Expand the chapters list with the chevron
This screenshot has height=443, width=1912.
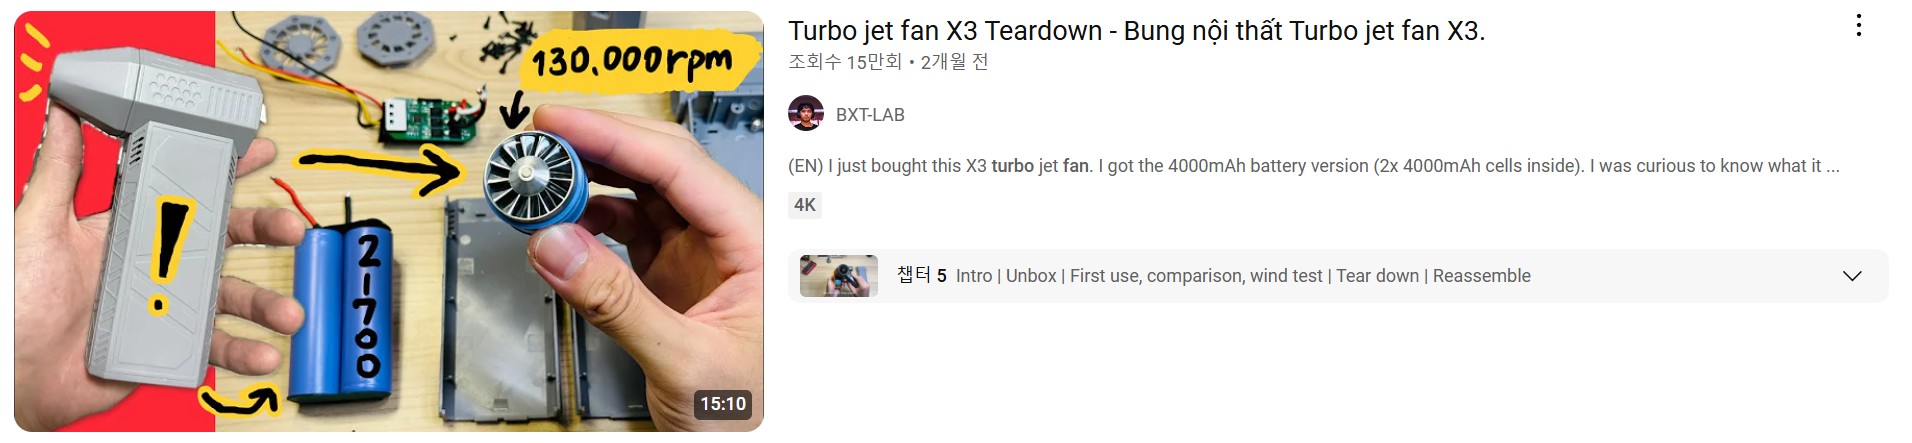pyautogui.click(x=1852, y=276)
